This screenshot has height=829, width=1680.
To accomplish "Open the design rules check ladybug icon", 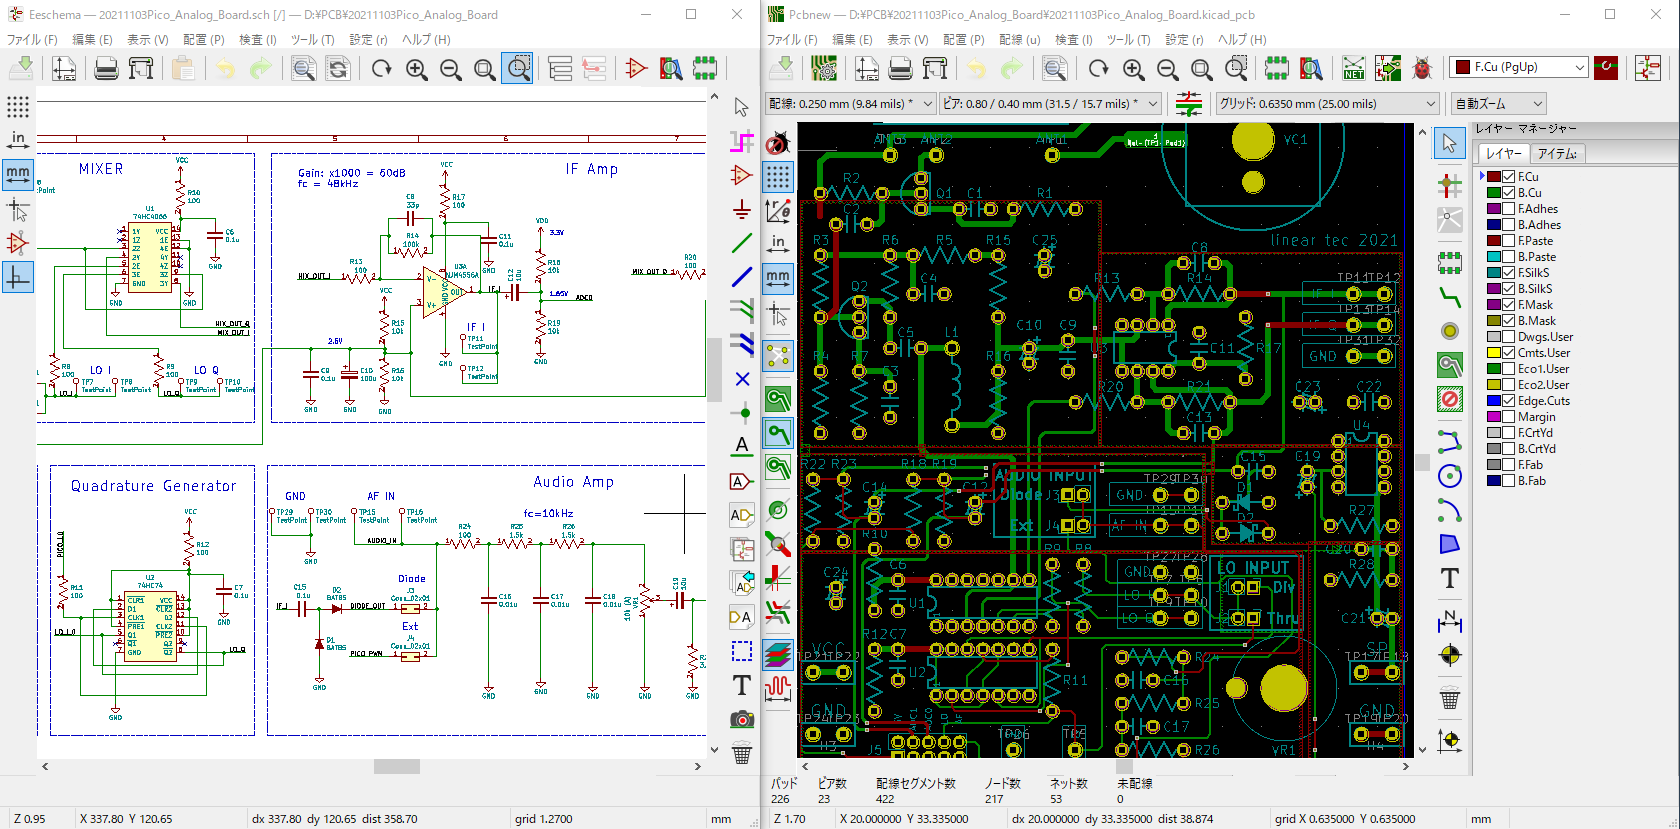I will coord(1421,68).
